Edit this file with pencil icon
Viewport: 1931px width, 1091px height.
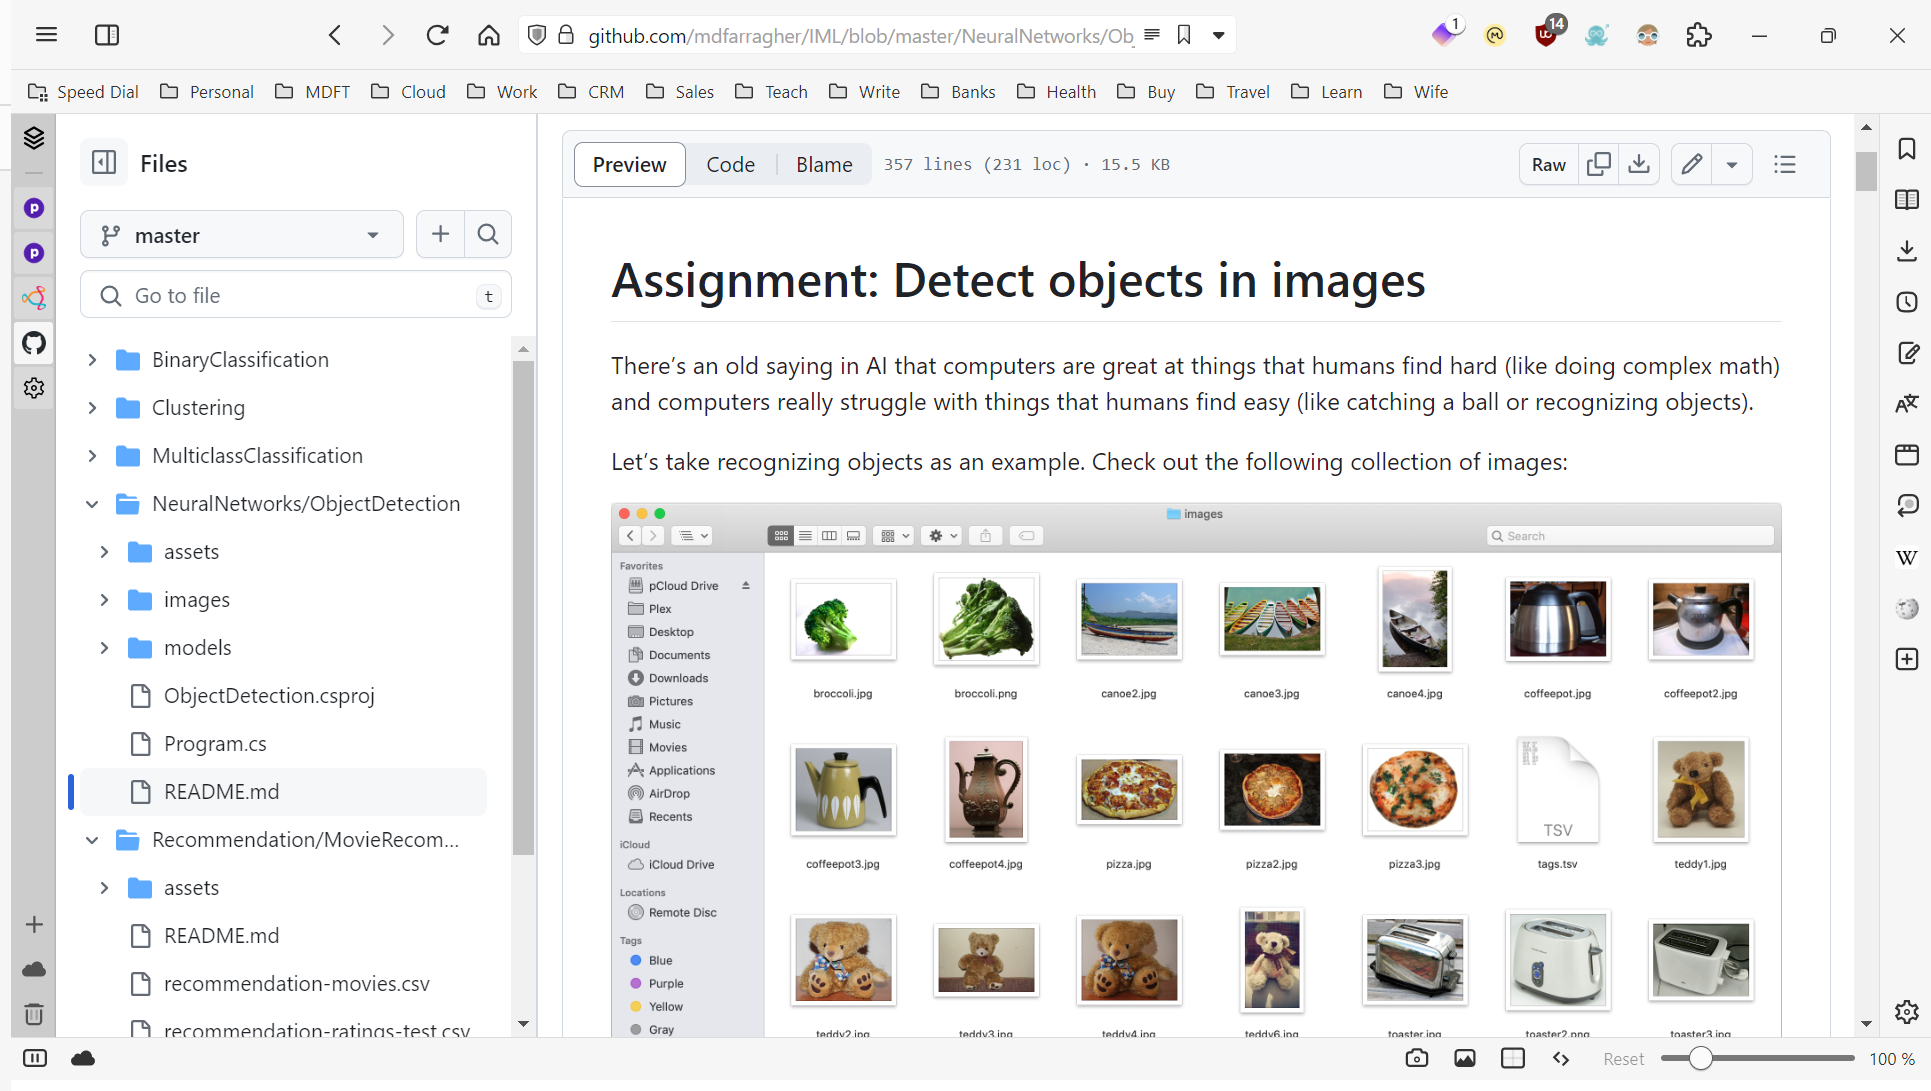pos(1691,164)
